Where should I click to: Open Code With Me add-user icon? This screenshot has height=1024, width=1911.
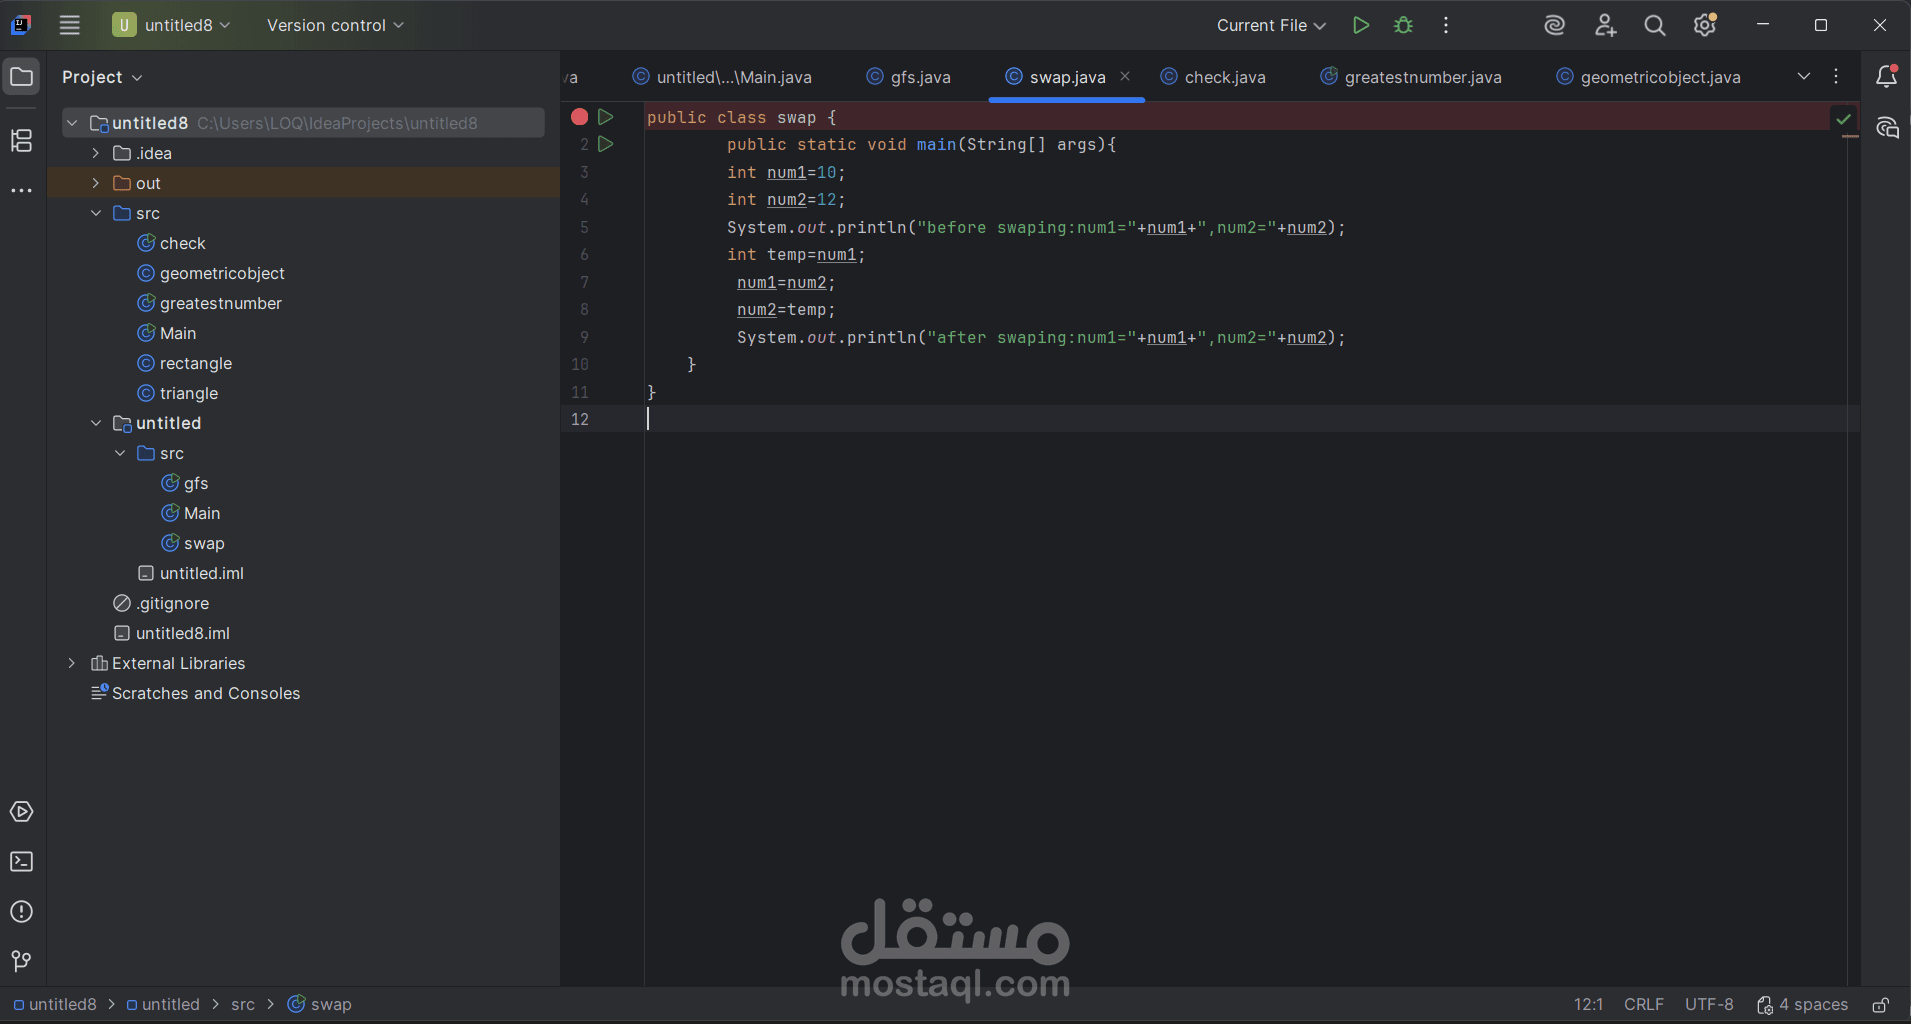tap(1605, 25)
